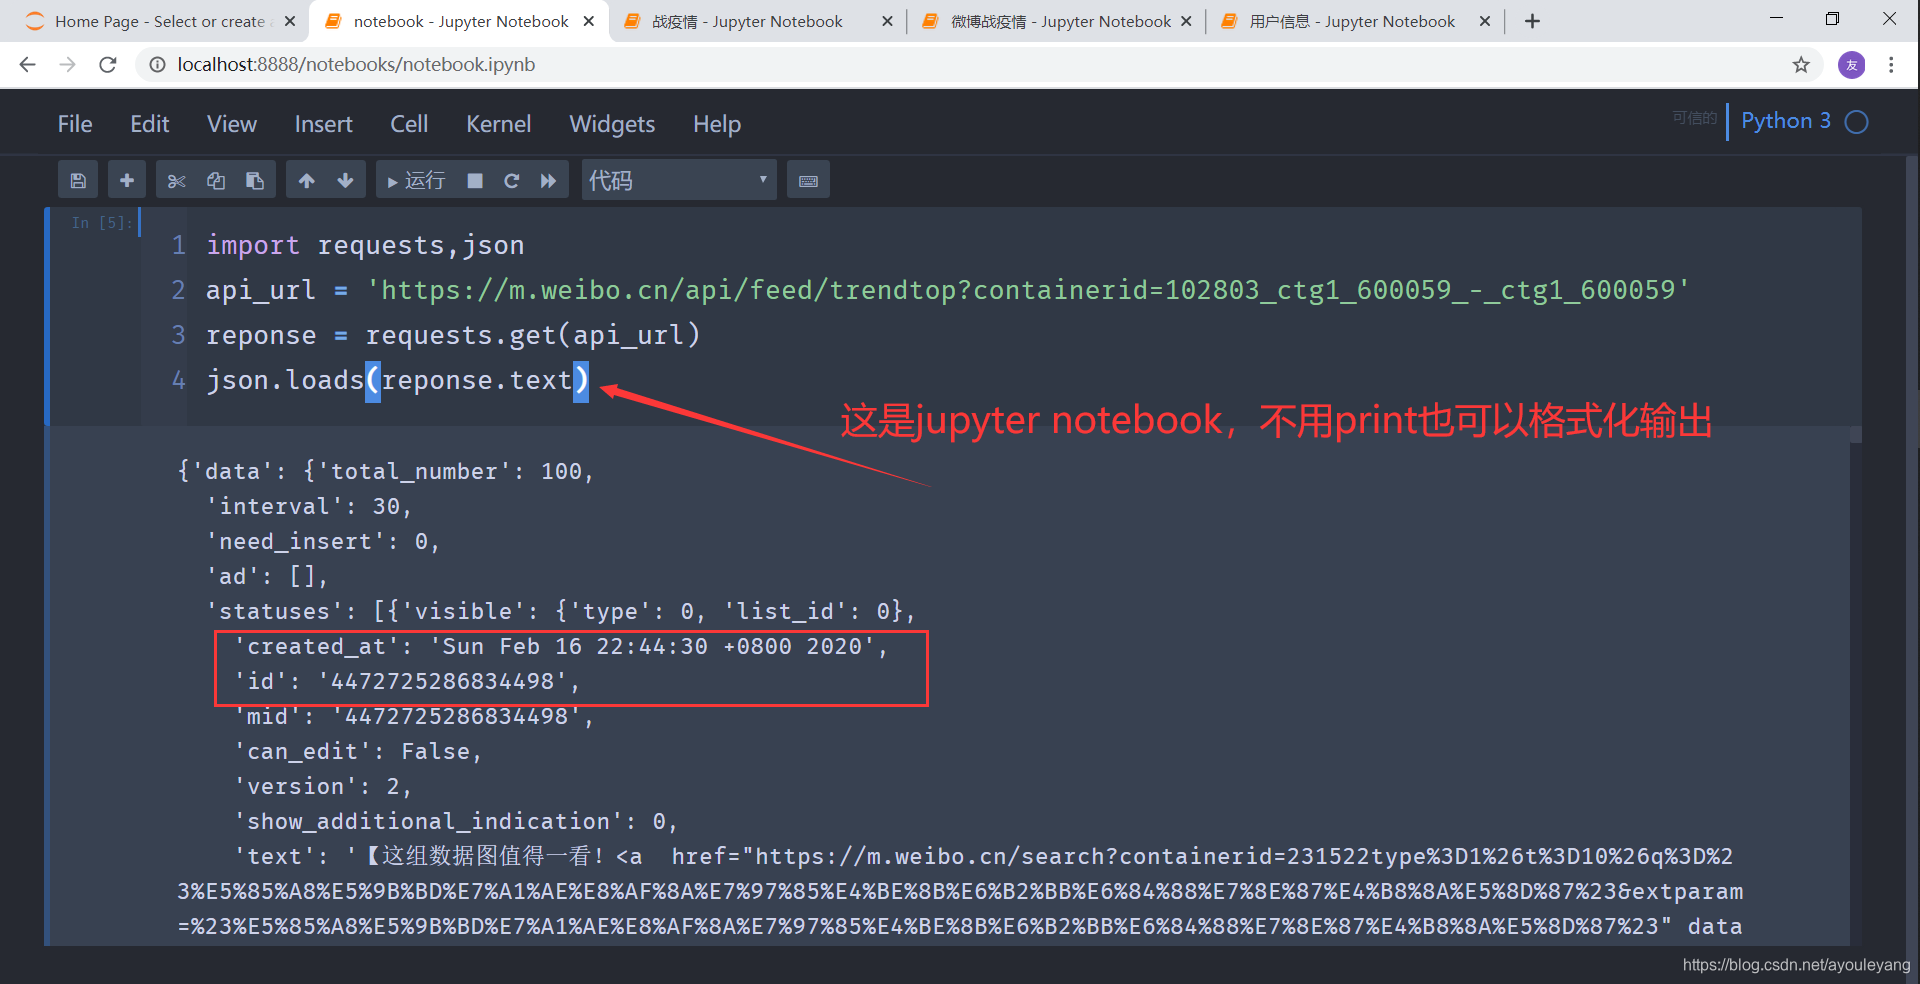
Task: Insert a new cell below with plus icon
Action: point(127,181)
